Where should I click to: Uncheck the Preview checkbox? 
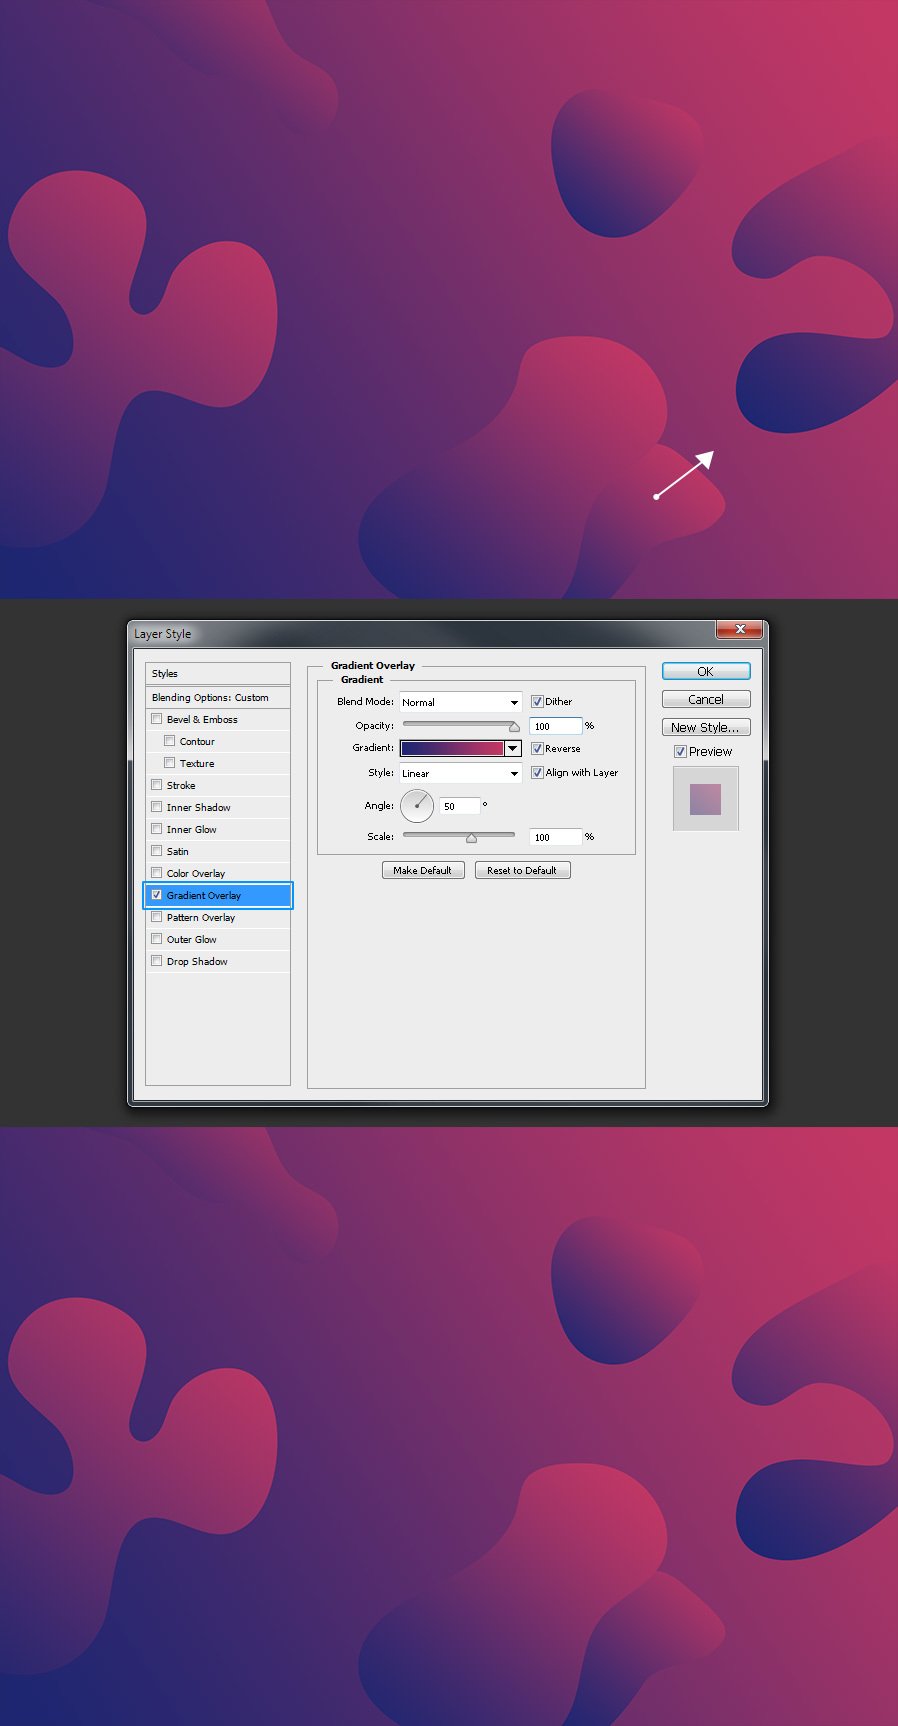tap(680, 751)
